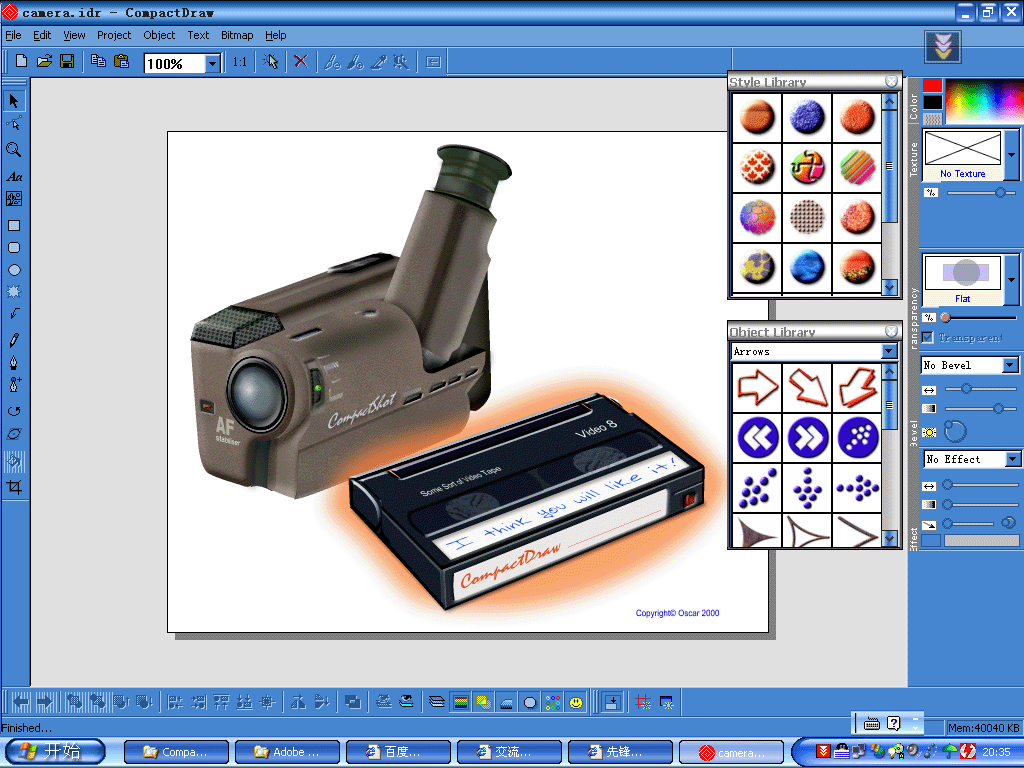Viewport: 1024px width, 768px height.
Task: Select the zoom magnifier tool
Action: 14,150
